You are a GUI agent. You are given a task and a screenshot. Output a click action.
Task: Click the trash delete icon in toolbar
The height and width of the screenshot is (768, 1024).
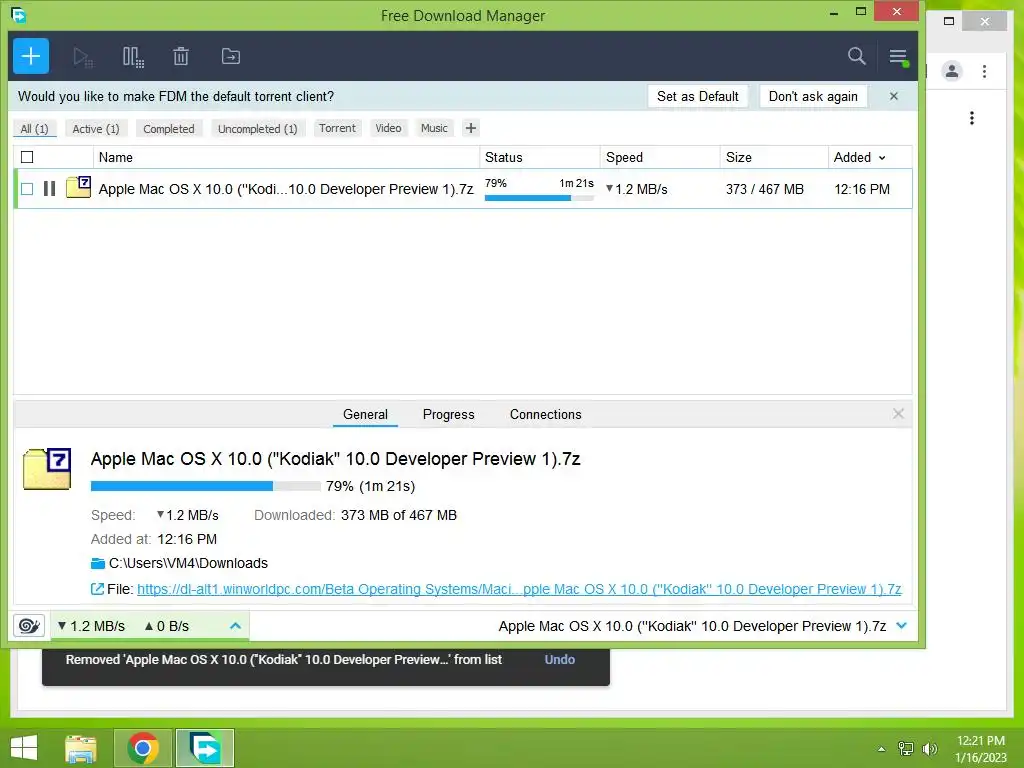point(181,57)
